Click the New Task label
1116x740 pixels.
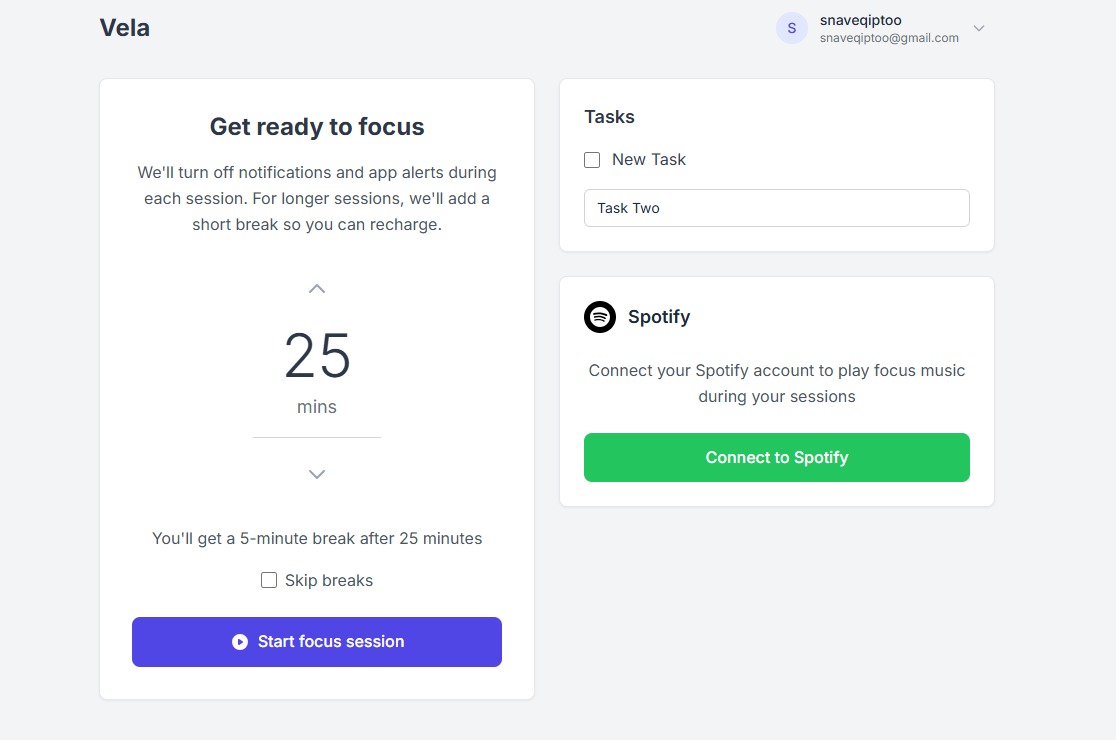point(648,160)
